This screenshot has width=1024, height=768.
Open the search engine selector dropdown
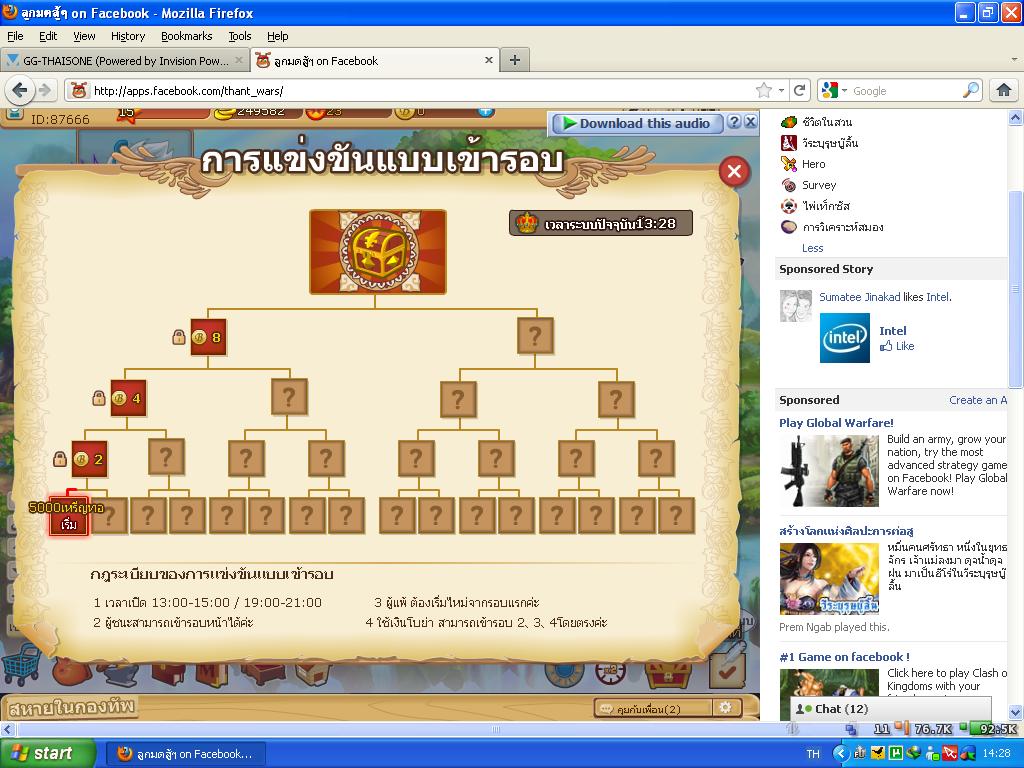click(835, 91)
